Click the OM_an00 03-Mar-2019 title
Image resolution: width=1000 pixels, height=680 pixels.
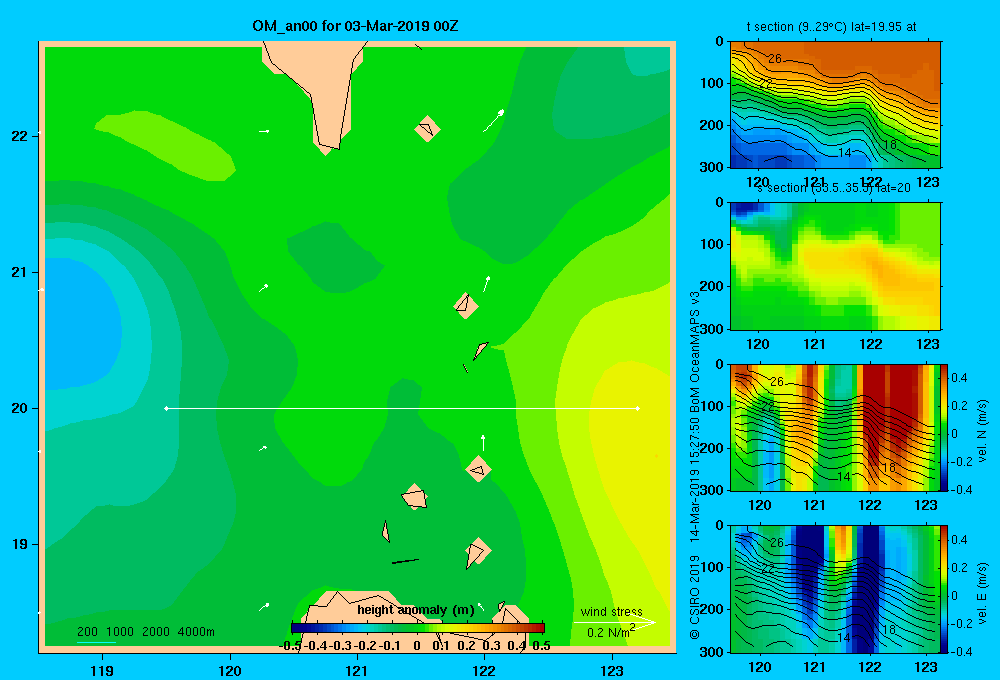[355, 26]
